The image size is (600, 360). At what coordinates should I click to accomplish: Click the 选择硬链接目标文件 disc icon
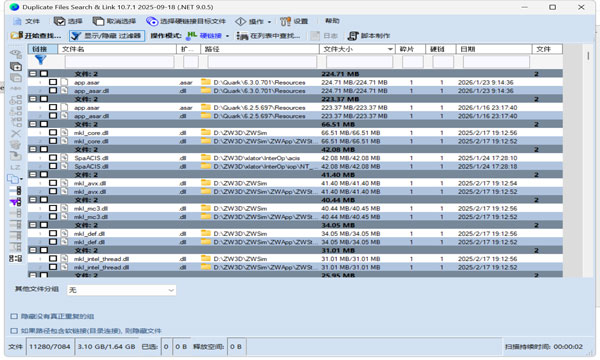point(152,21)
